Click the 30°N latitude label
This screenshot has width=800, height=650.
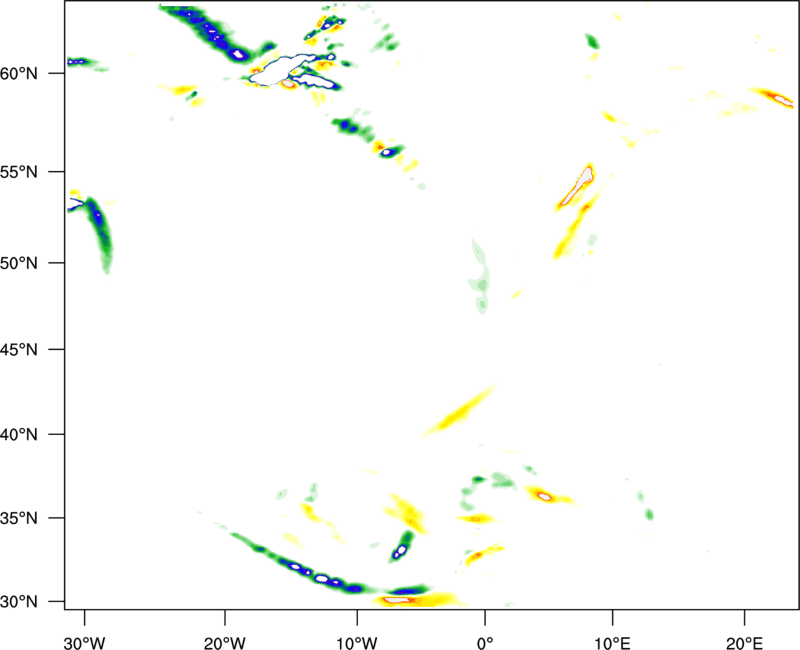pyautogui.click(x=19, y=602)
